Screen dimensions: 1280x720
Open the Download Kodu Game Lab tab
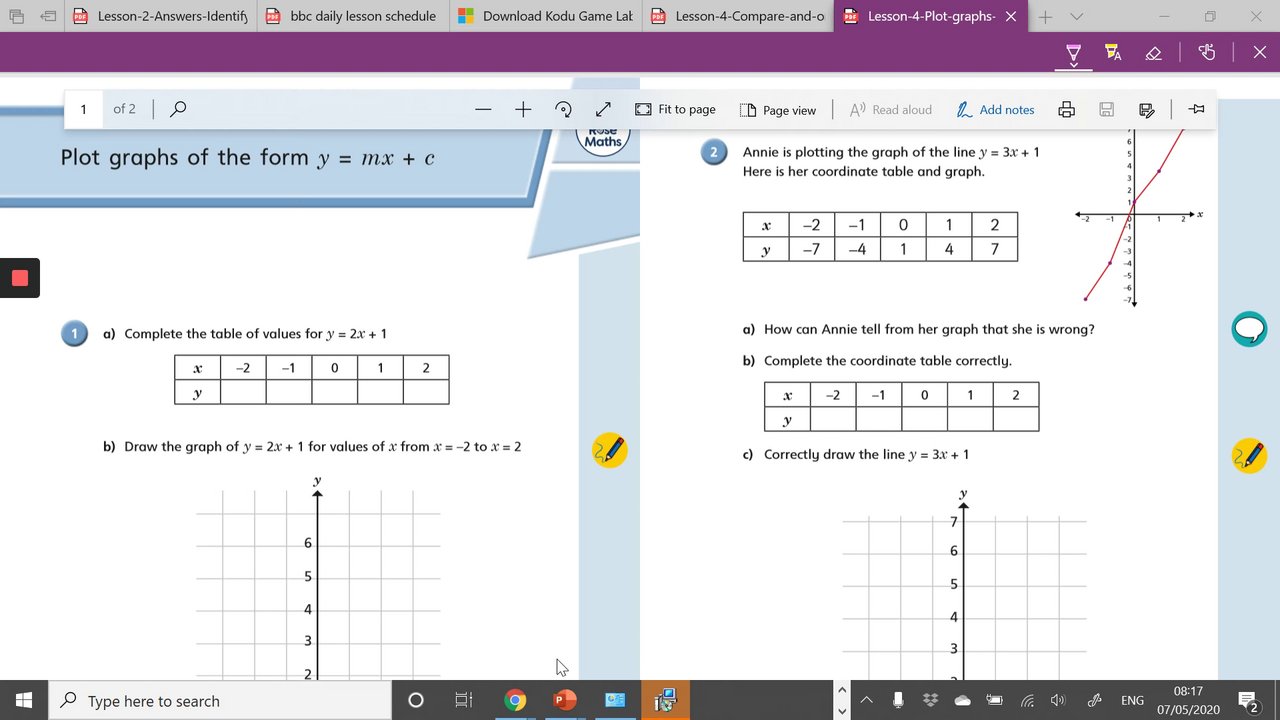545,16
